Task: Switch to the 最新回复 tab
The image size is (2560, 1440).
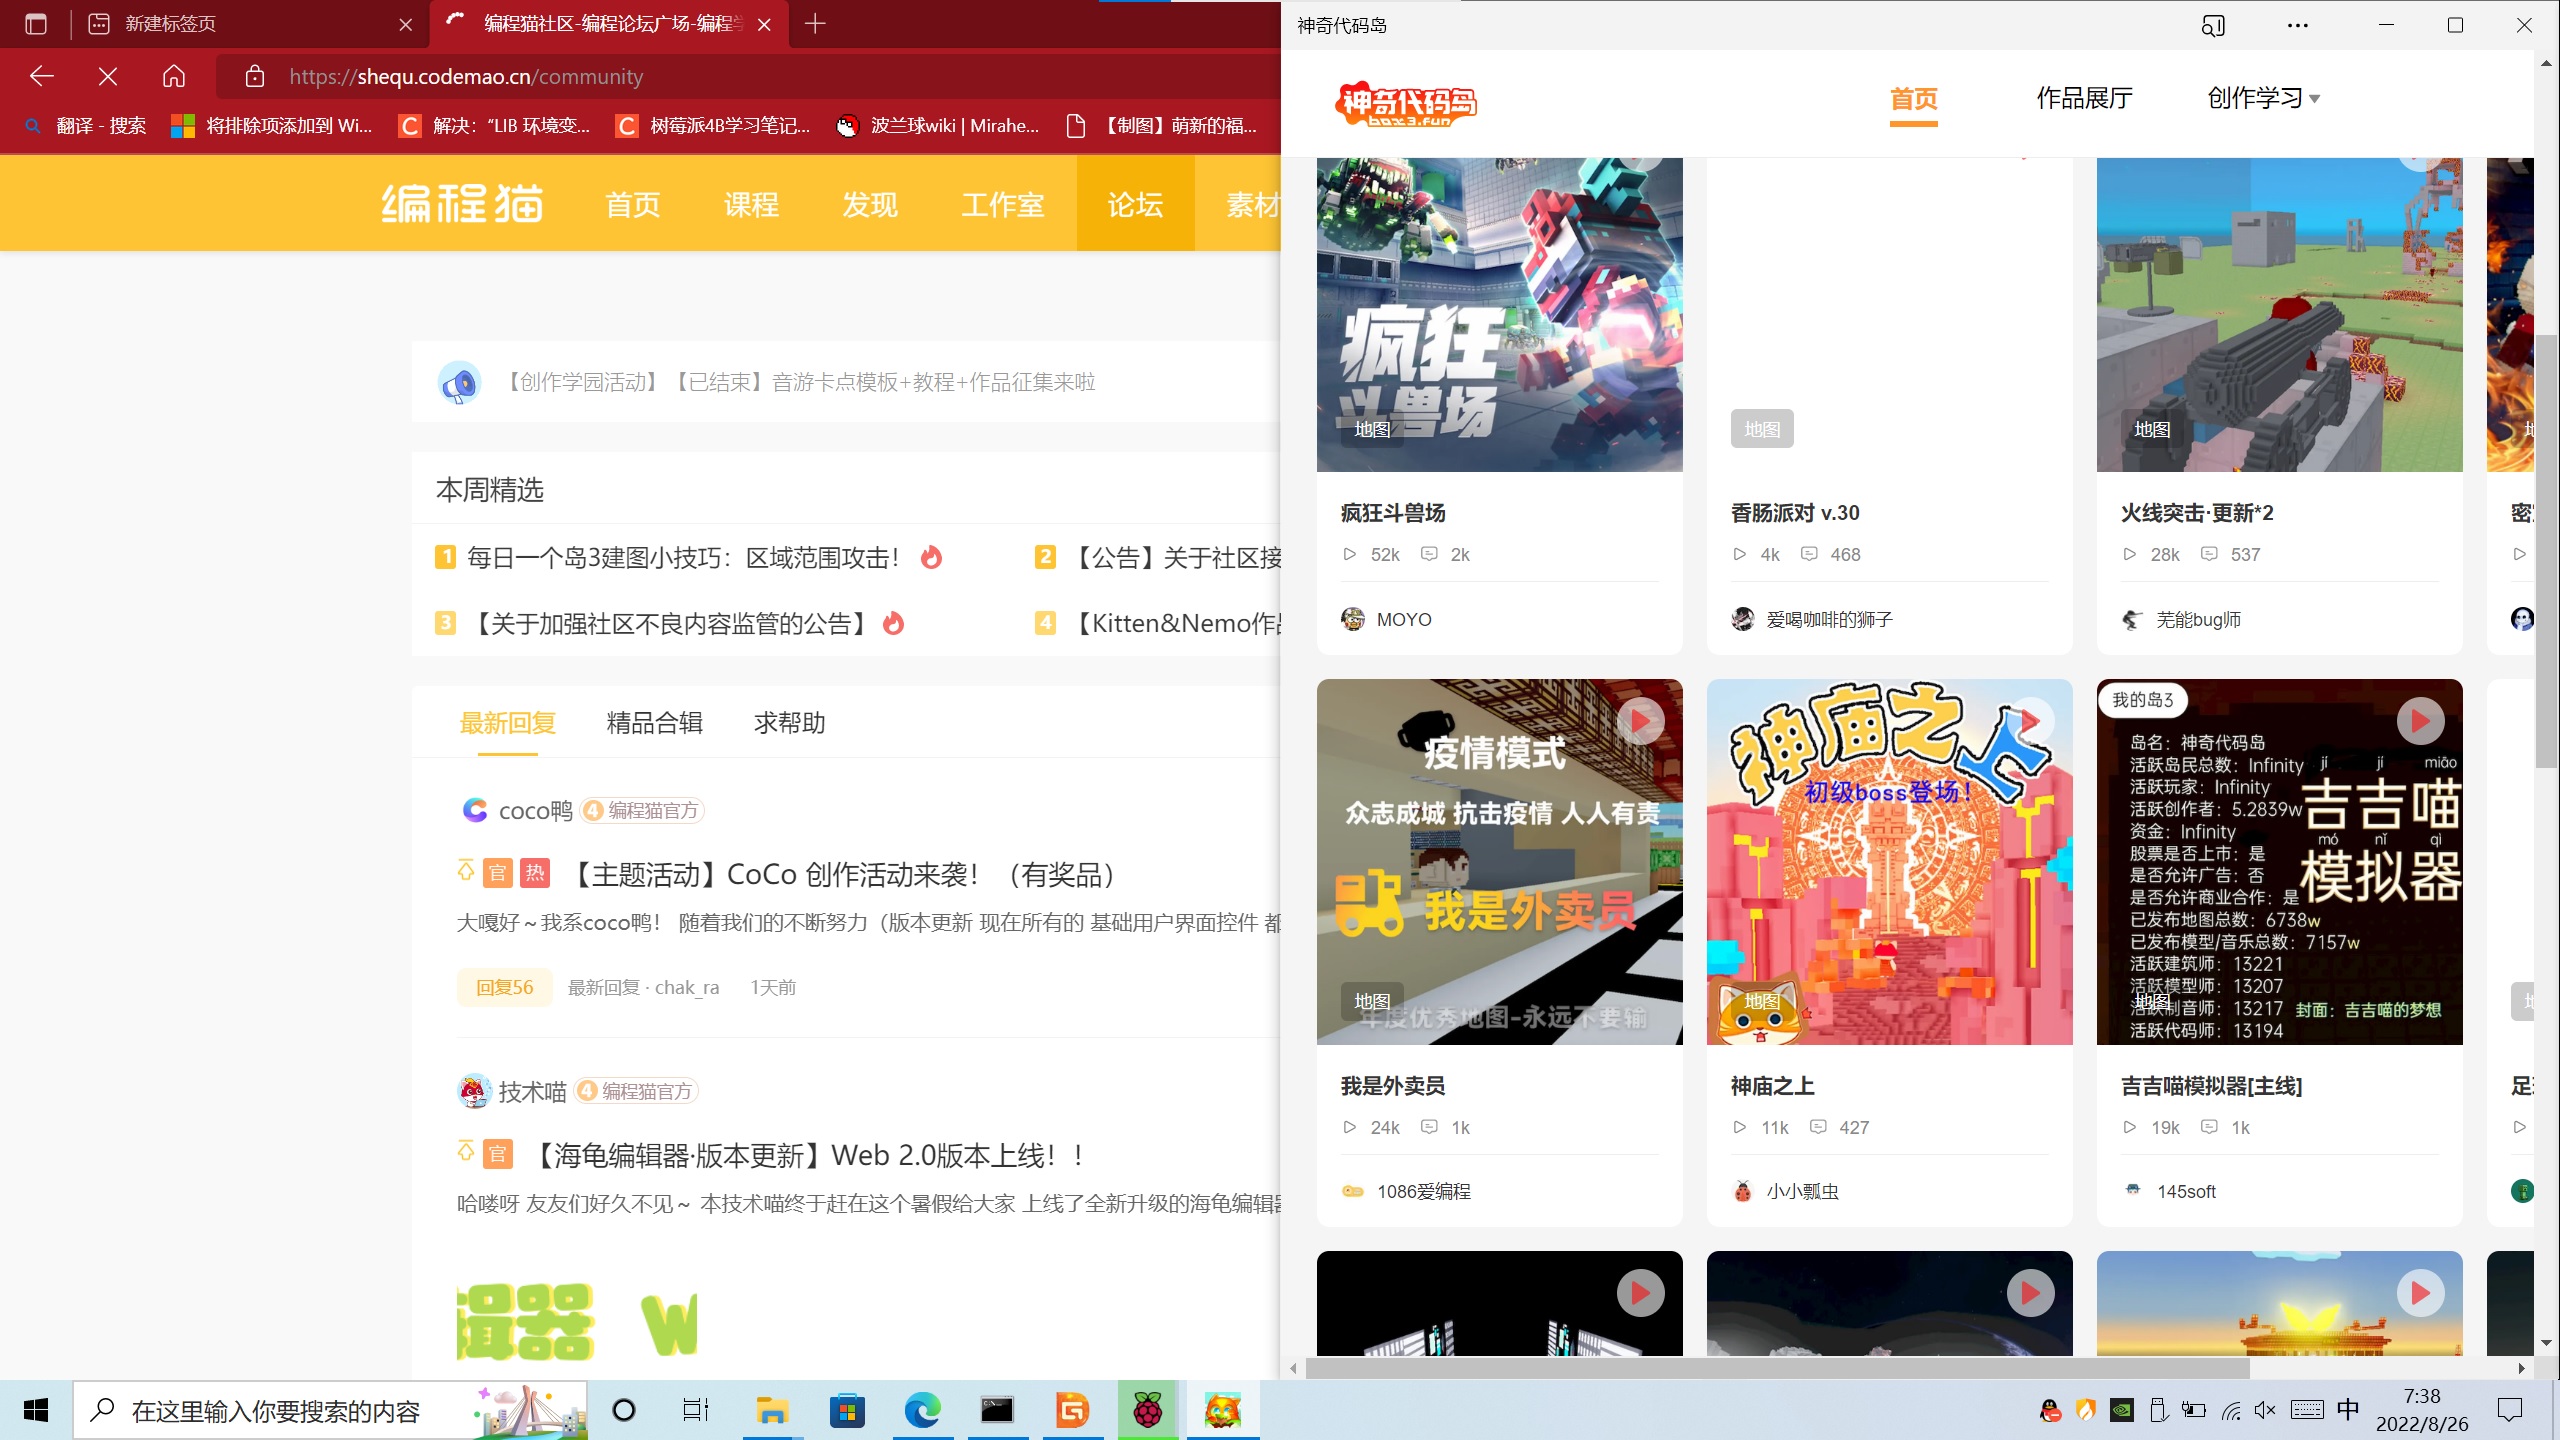Action: [x=507, y=723]
